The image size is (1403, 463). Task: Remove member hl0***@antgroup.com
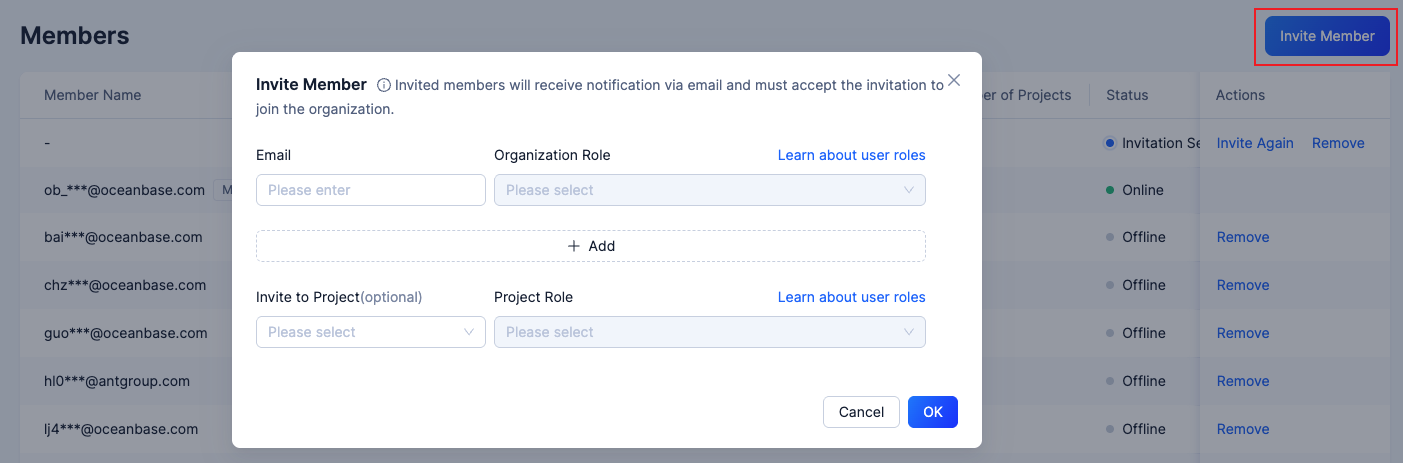coord(1243,381)
